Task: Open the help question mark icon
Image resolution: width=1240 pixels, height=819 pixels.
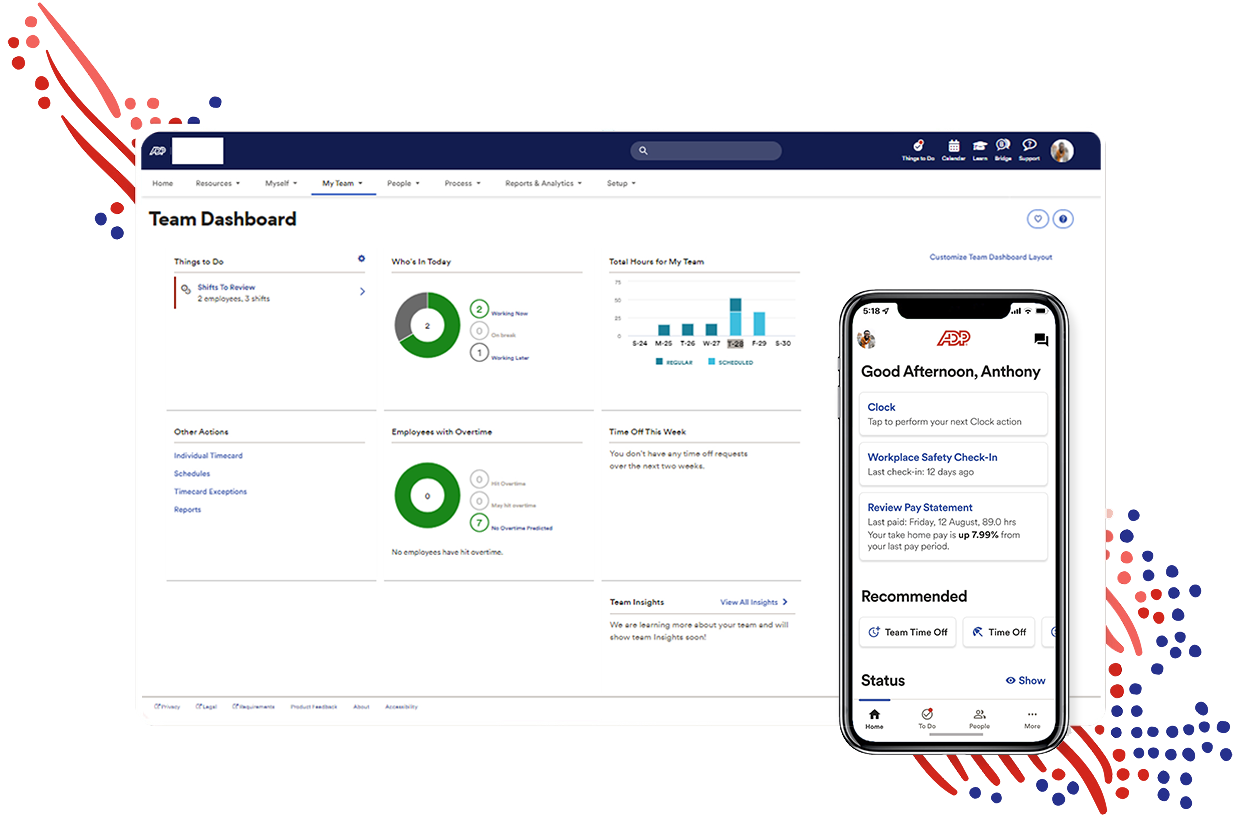Action: [1063, 219]
